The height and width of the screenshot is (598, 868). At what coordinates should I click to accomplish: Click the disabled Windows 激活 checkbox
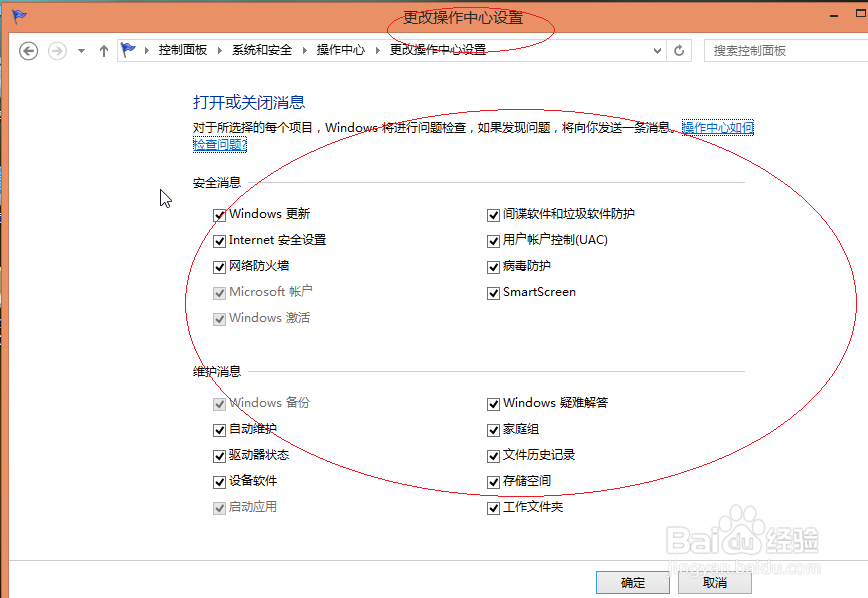(219, 319)
